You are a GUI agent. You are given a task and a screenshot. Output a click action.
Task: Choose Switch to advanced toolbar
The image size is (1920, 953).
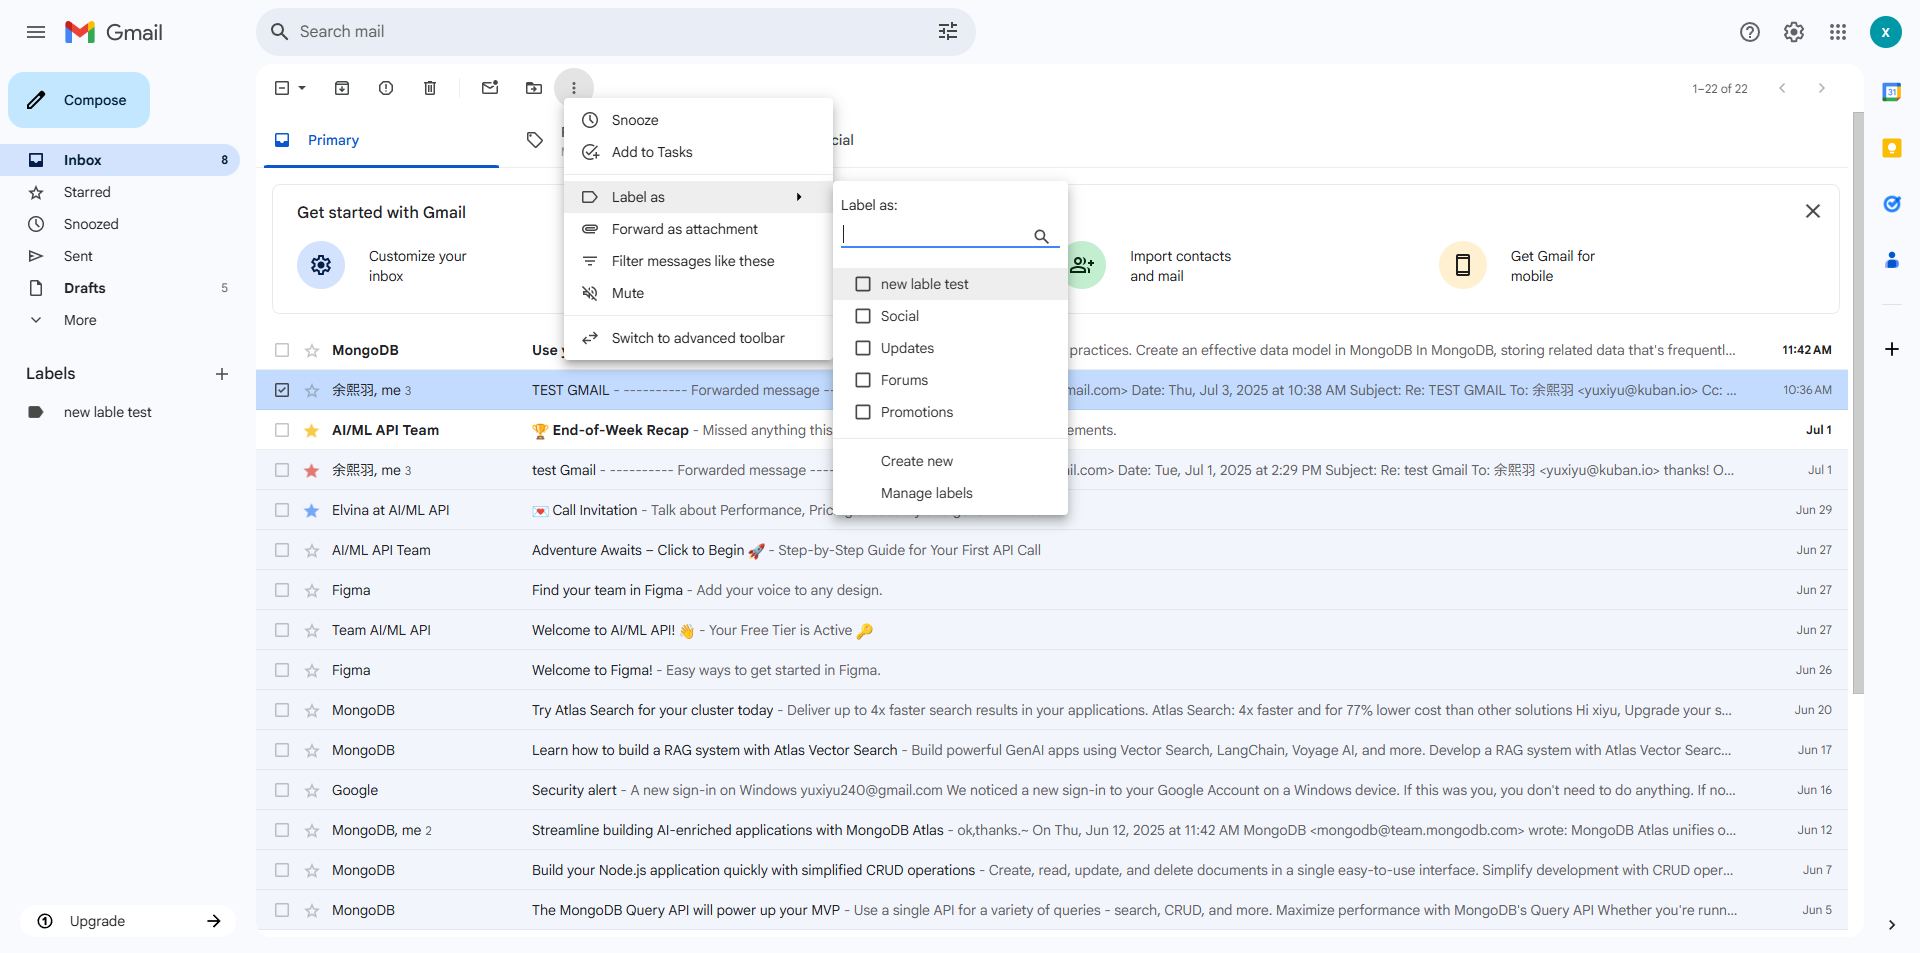[x=698, y=338]
